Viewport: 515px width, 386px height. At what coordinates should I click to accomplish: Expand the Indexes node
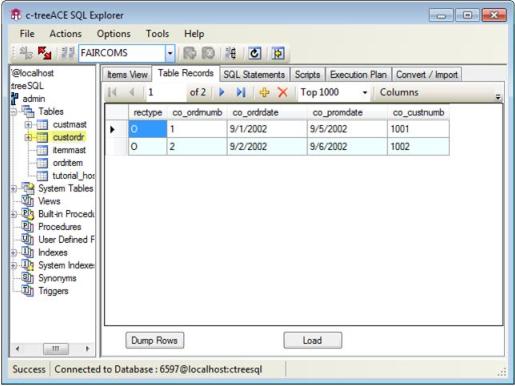(x=14, y=253)
